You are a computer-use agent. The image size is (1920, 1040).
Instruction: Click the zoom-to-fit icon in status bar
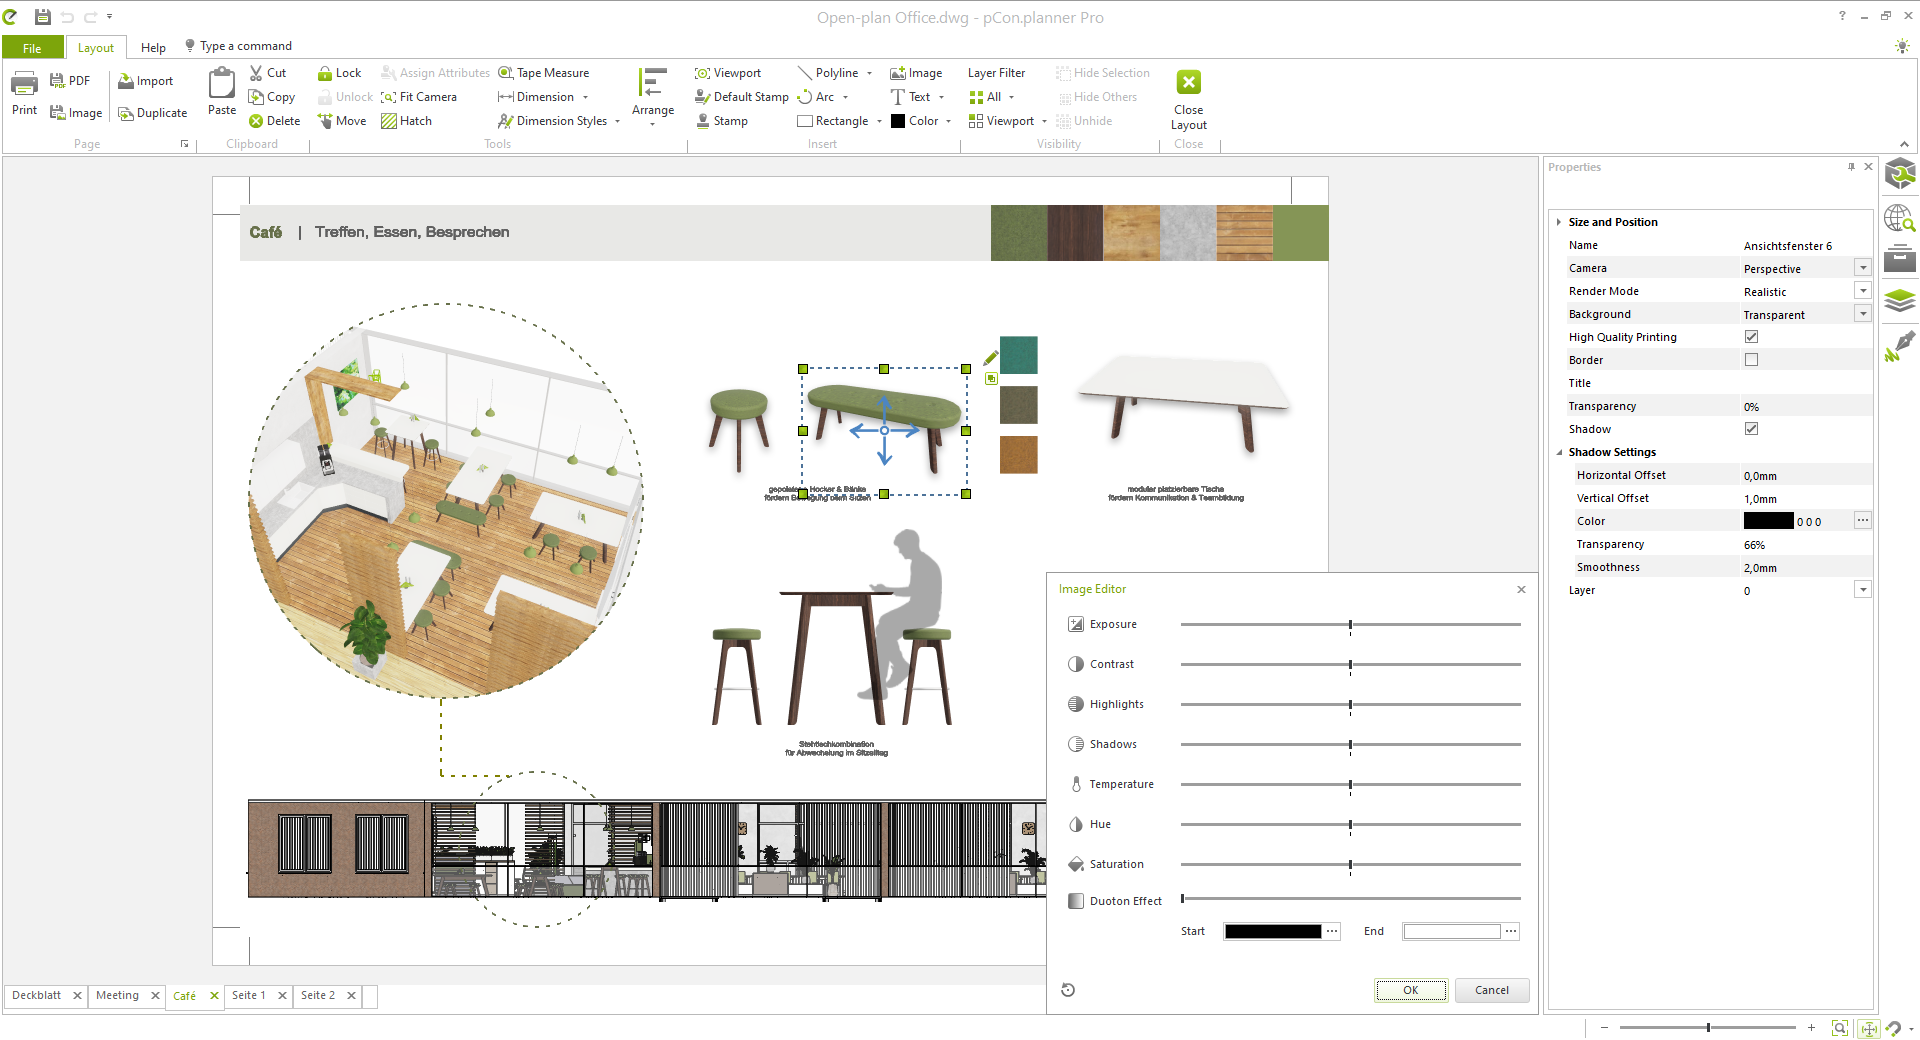click(1840, 1027)
